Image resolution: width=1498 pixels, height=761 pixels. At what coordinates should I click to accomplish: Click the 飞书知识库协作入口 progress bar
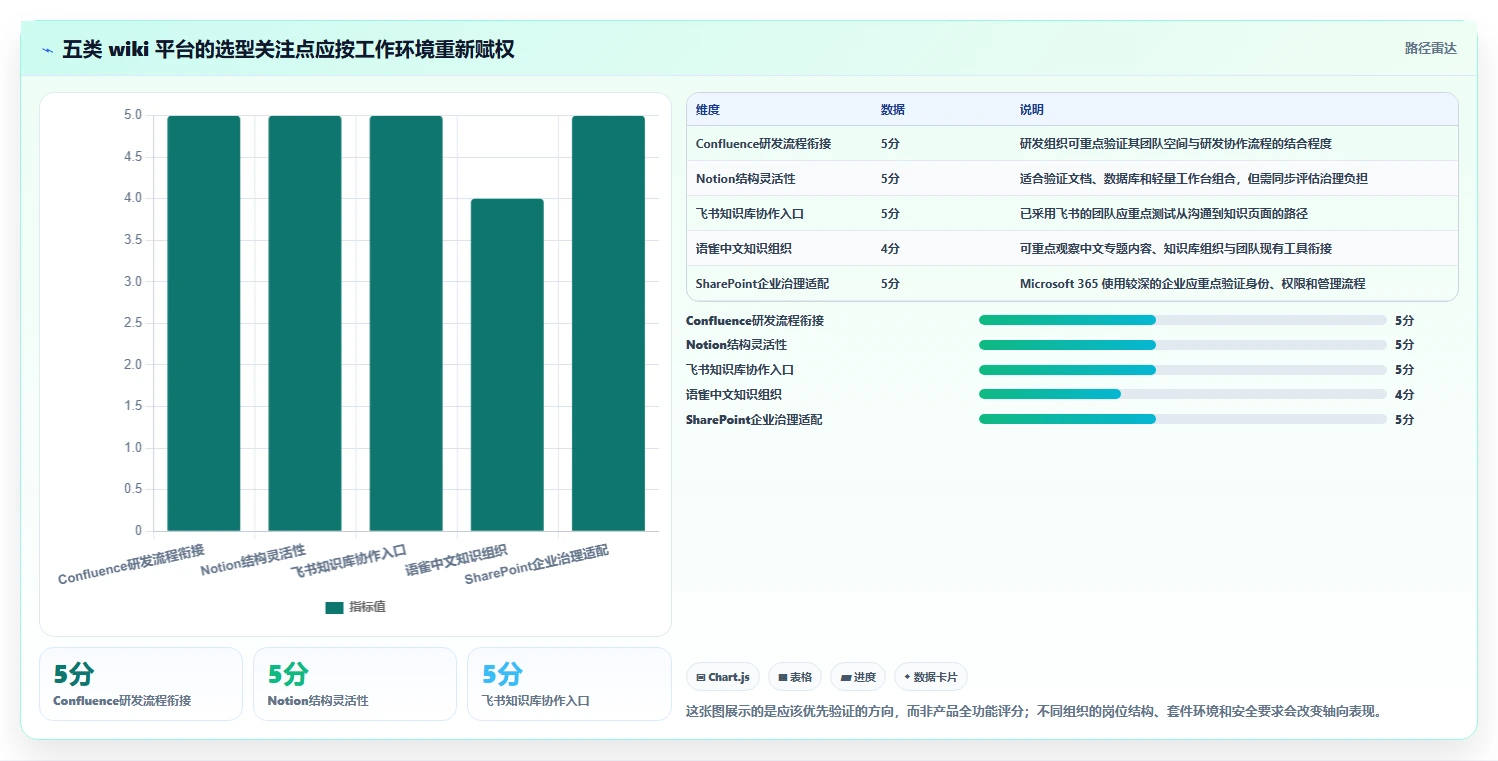tap(1183, 370)
